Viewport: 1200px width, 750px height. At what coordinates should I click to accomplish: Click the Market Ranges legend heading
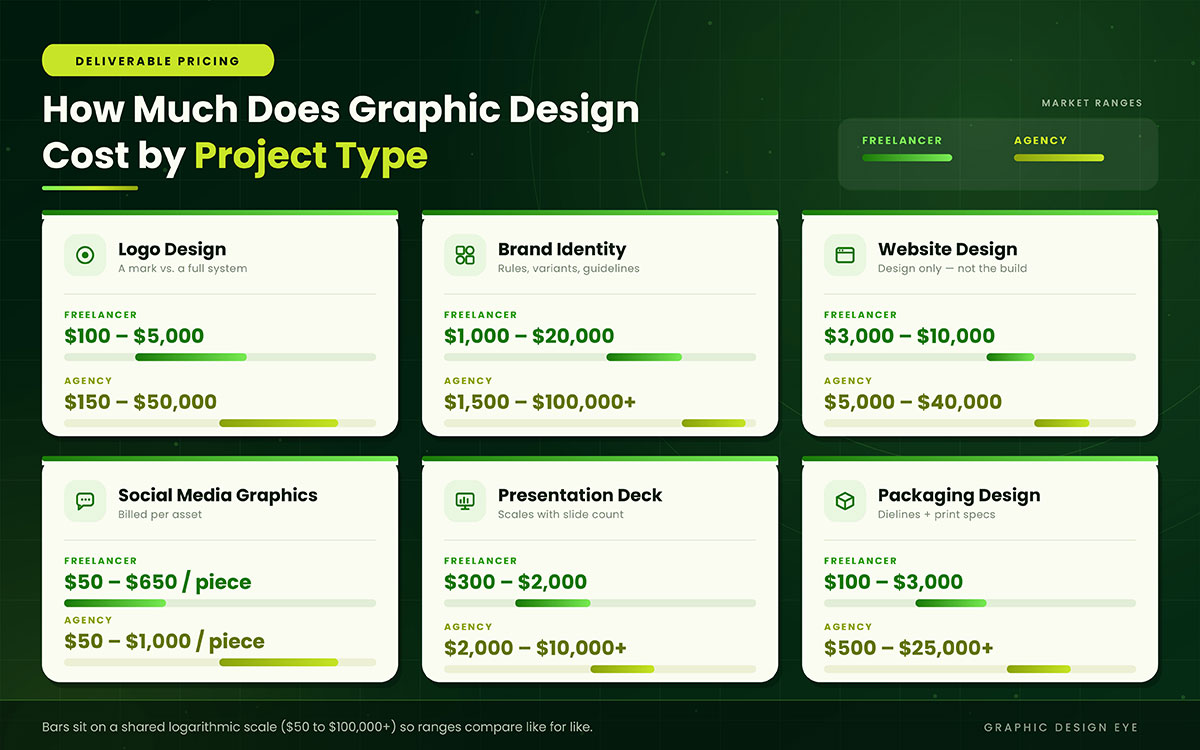click(x=1092, y=103)
